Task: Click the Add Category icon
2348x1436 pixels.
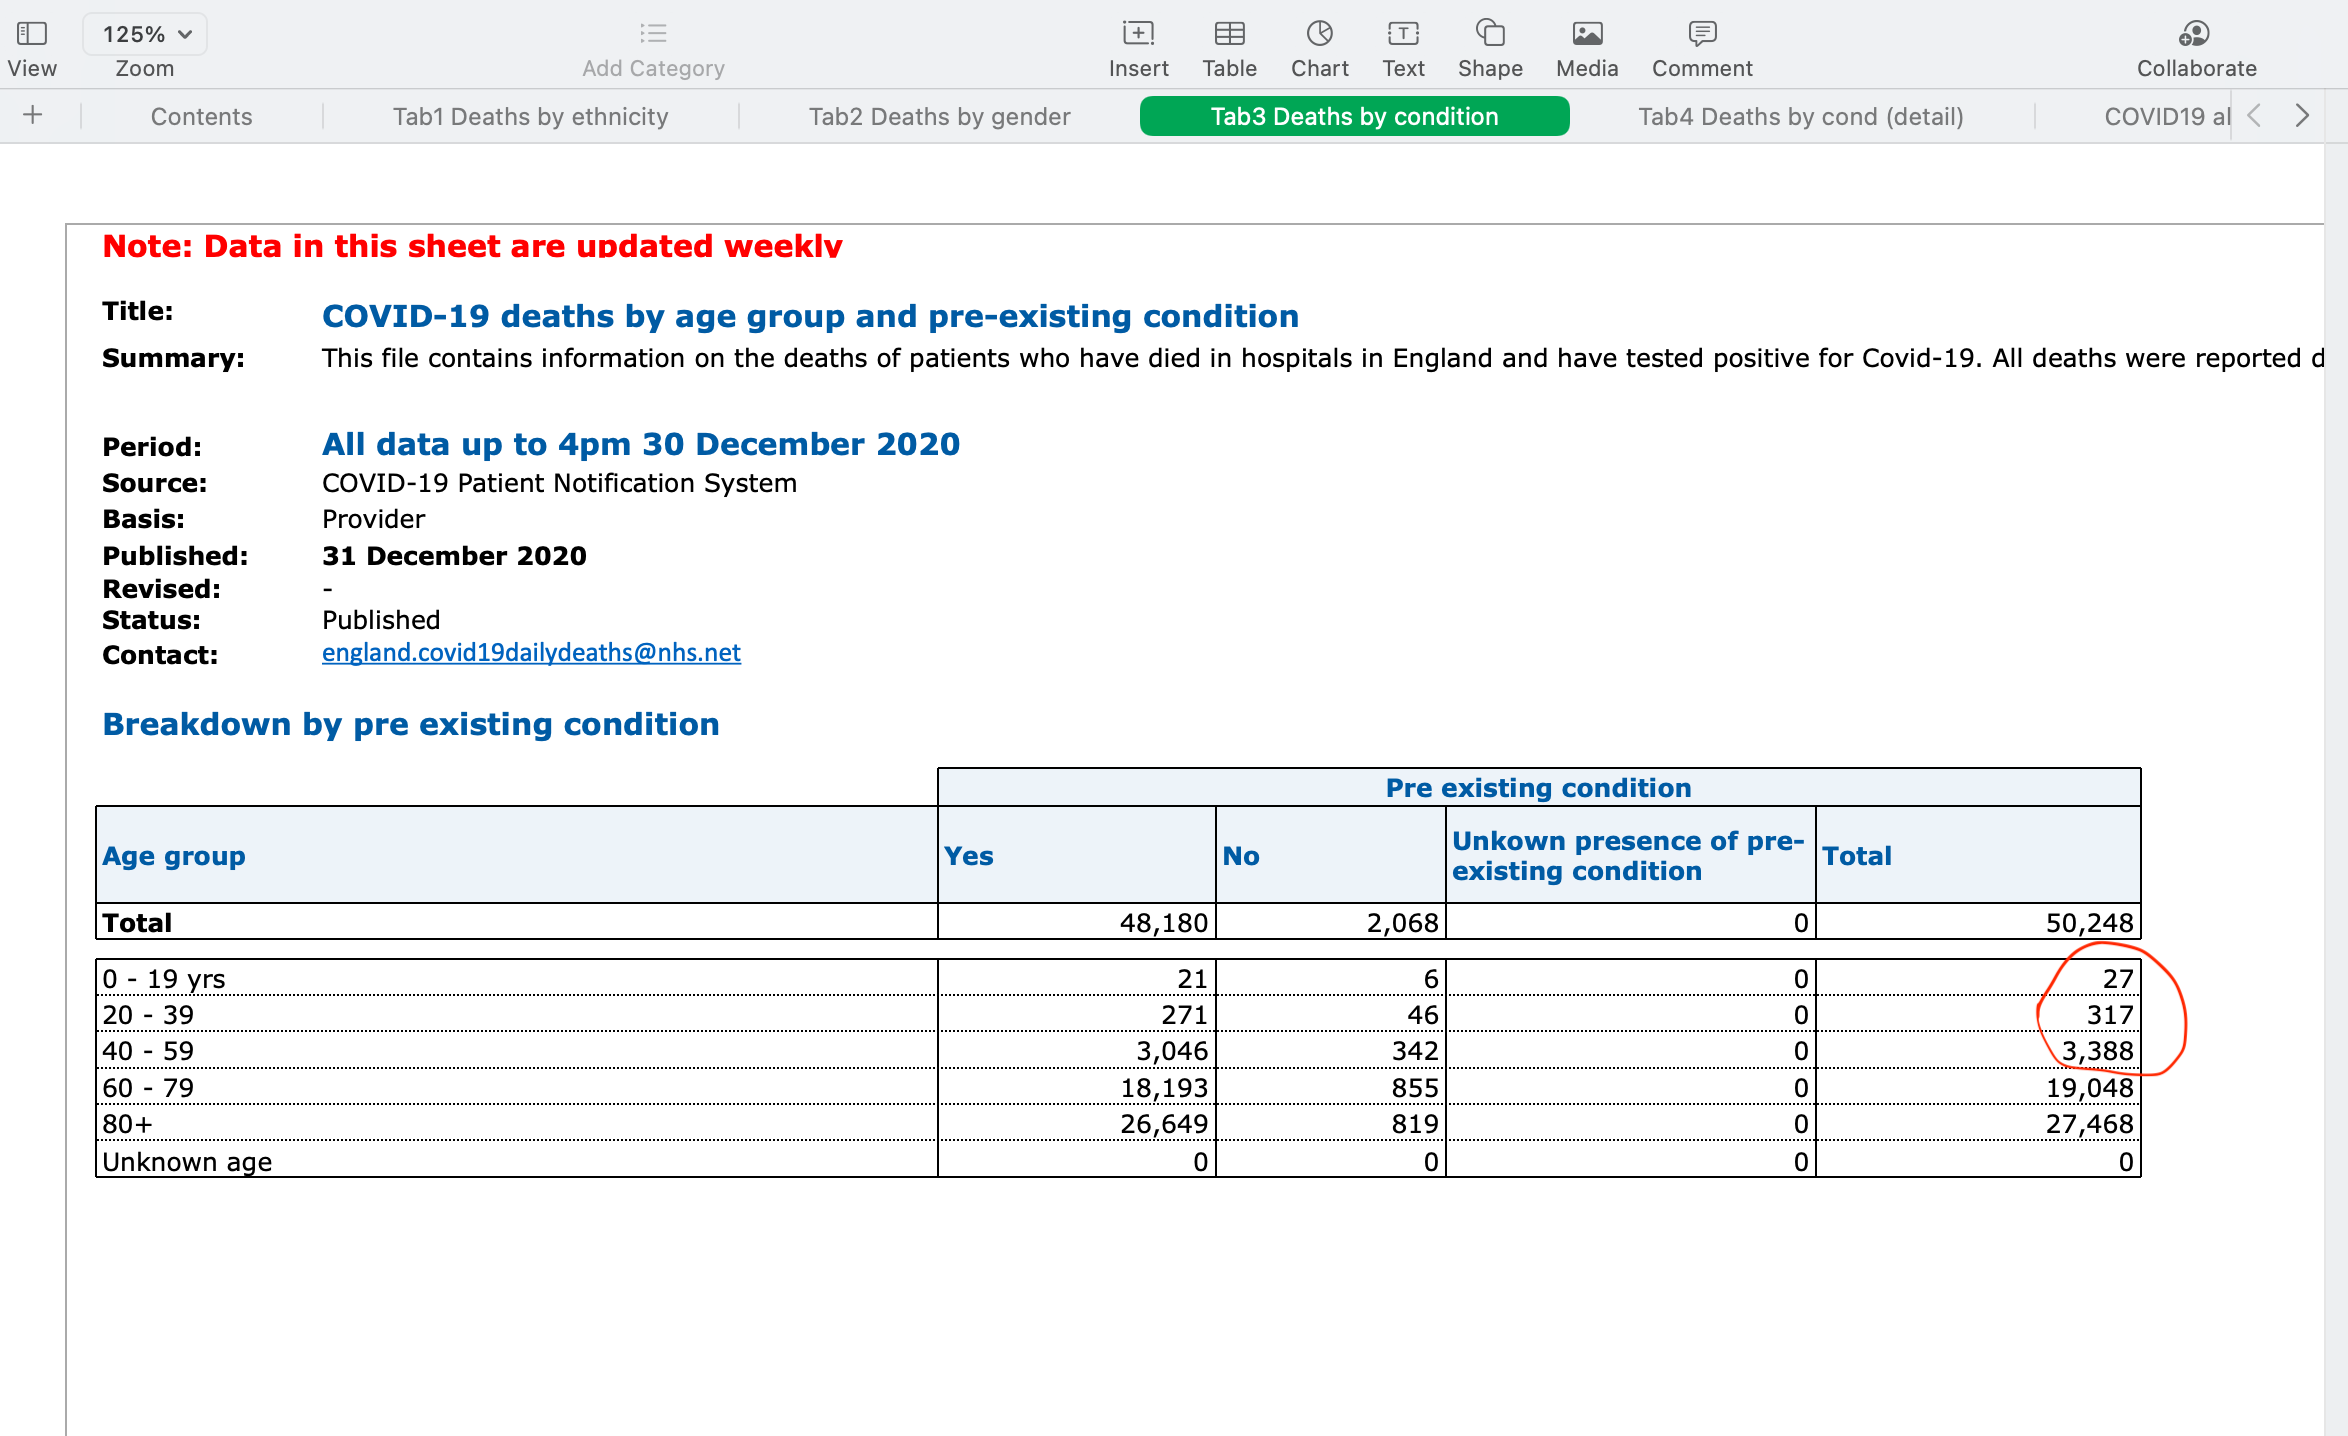Action: tap(653, 34)
